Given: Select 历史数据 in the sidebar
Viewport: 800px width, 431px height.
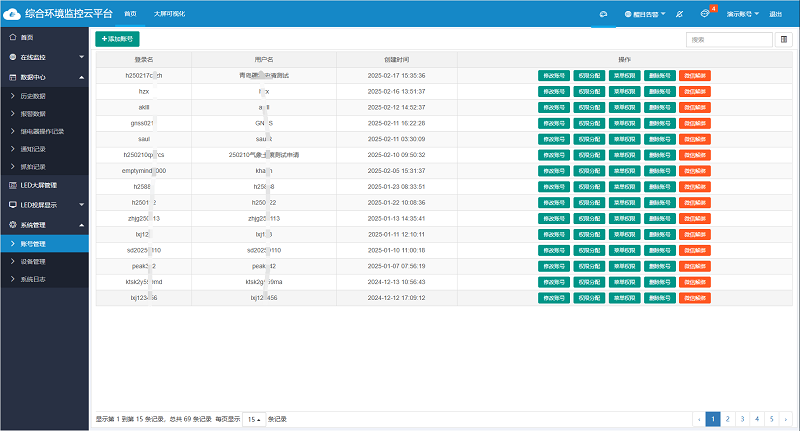Looking at the screenshot, I should tap(35, 95).
